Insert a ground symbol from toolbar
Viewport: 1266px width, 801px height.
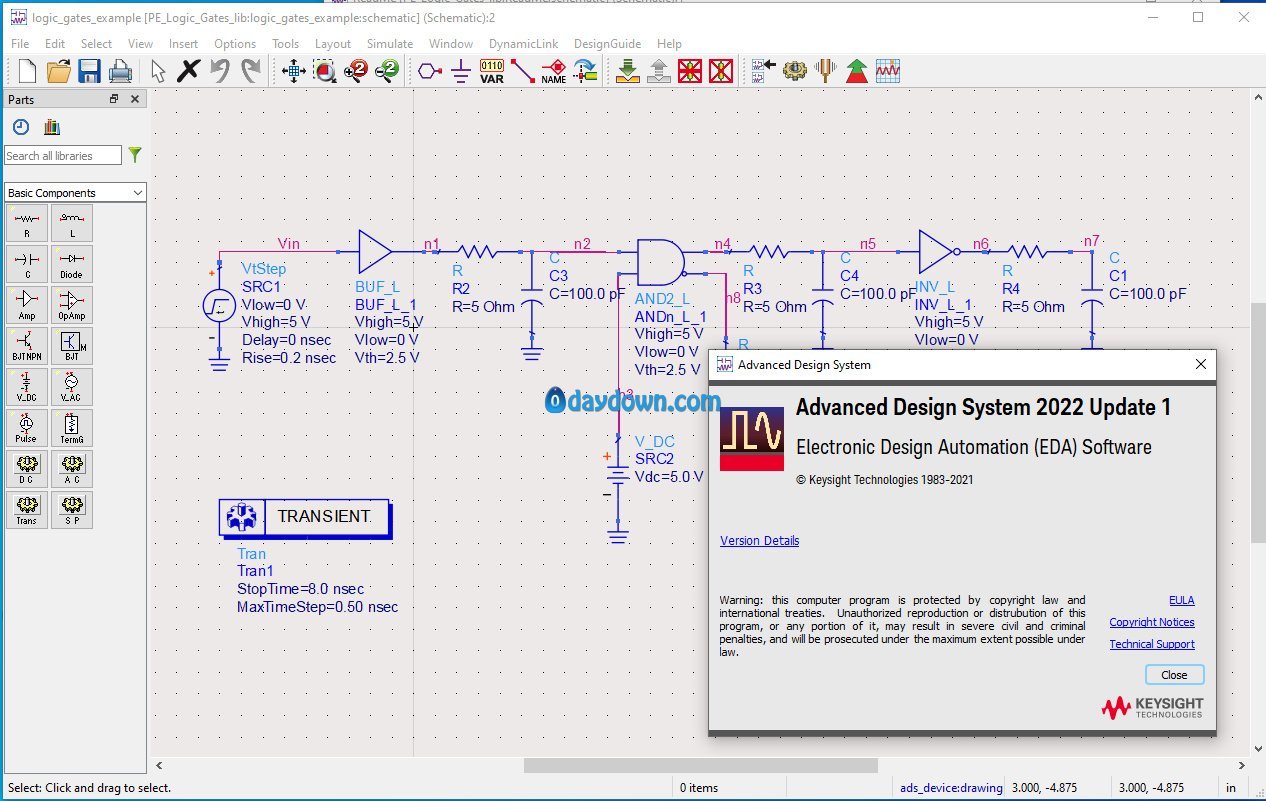pos(460,71)
